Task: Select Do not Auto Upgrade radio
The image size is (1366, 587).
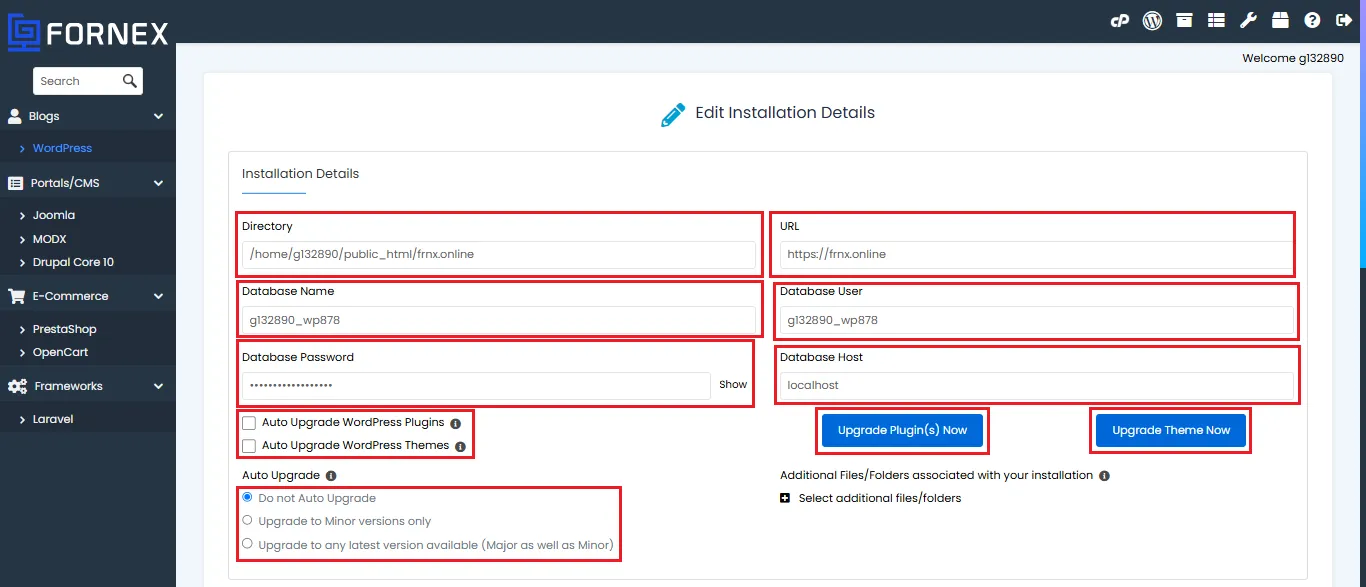Action: (x=247, y=497)
